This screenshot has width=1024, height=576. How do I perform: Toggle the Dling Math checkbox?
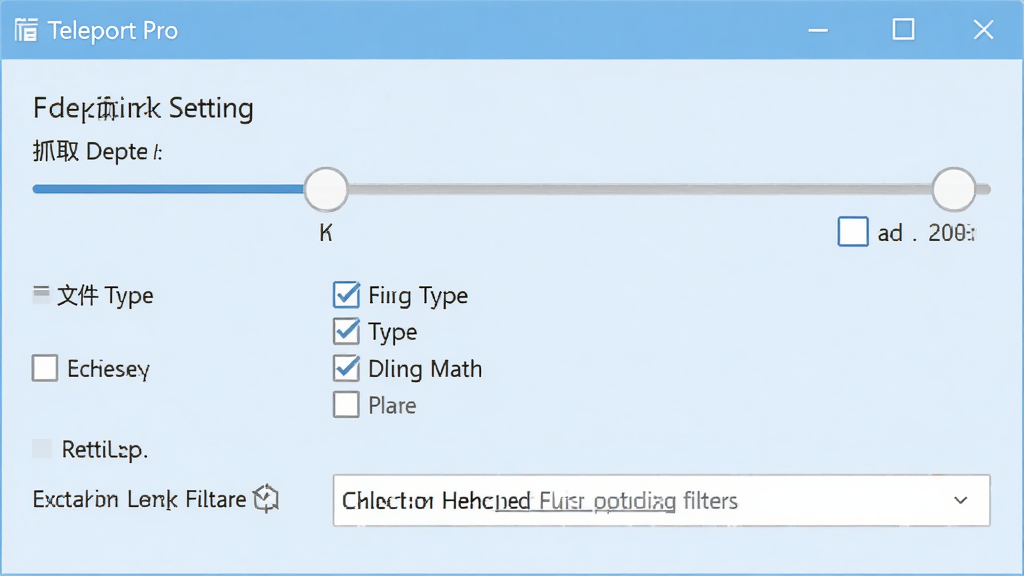[346, 368]
